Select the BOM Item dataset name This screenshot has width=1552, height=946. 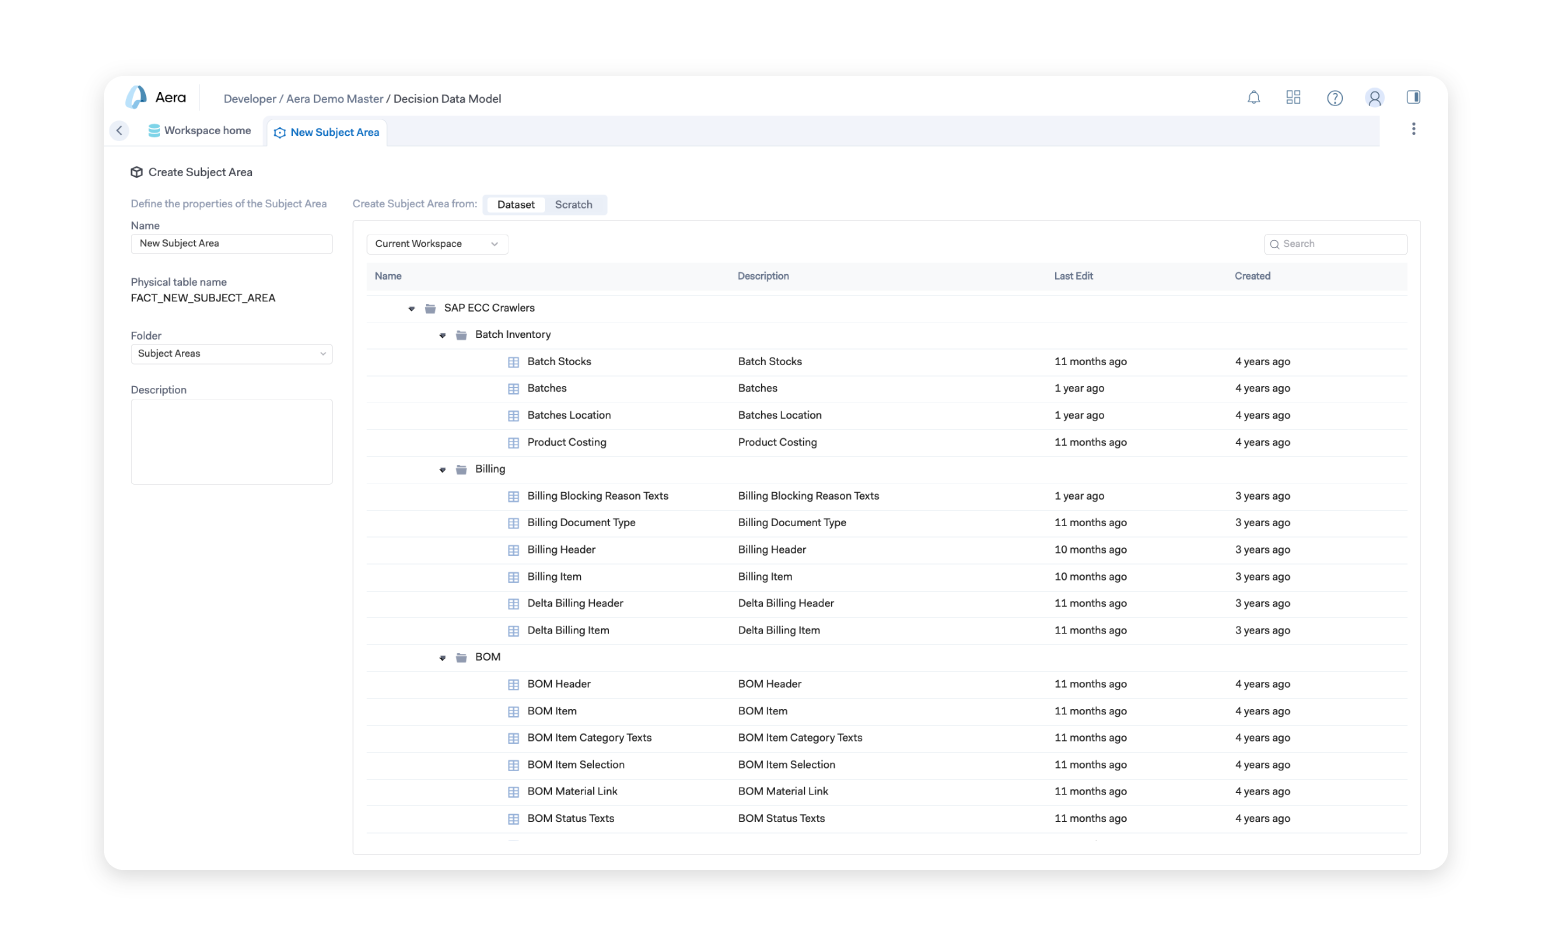[552, 711]
